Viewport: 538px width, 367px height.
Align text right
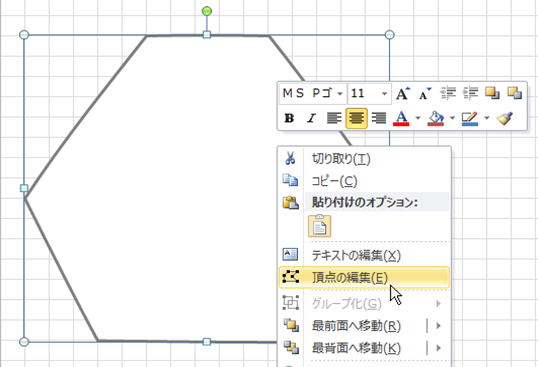379,118
